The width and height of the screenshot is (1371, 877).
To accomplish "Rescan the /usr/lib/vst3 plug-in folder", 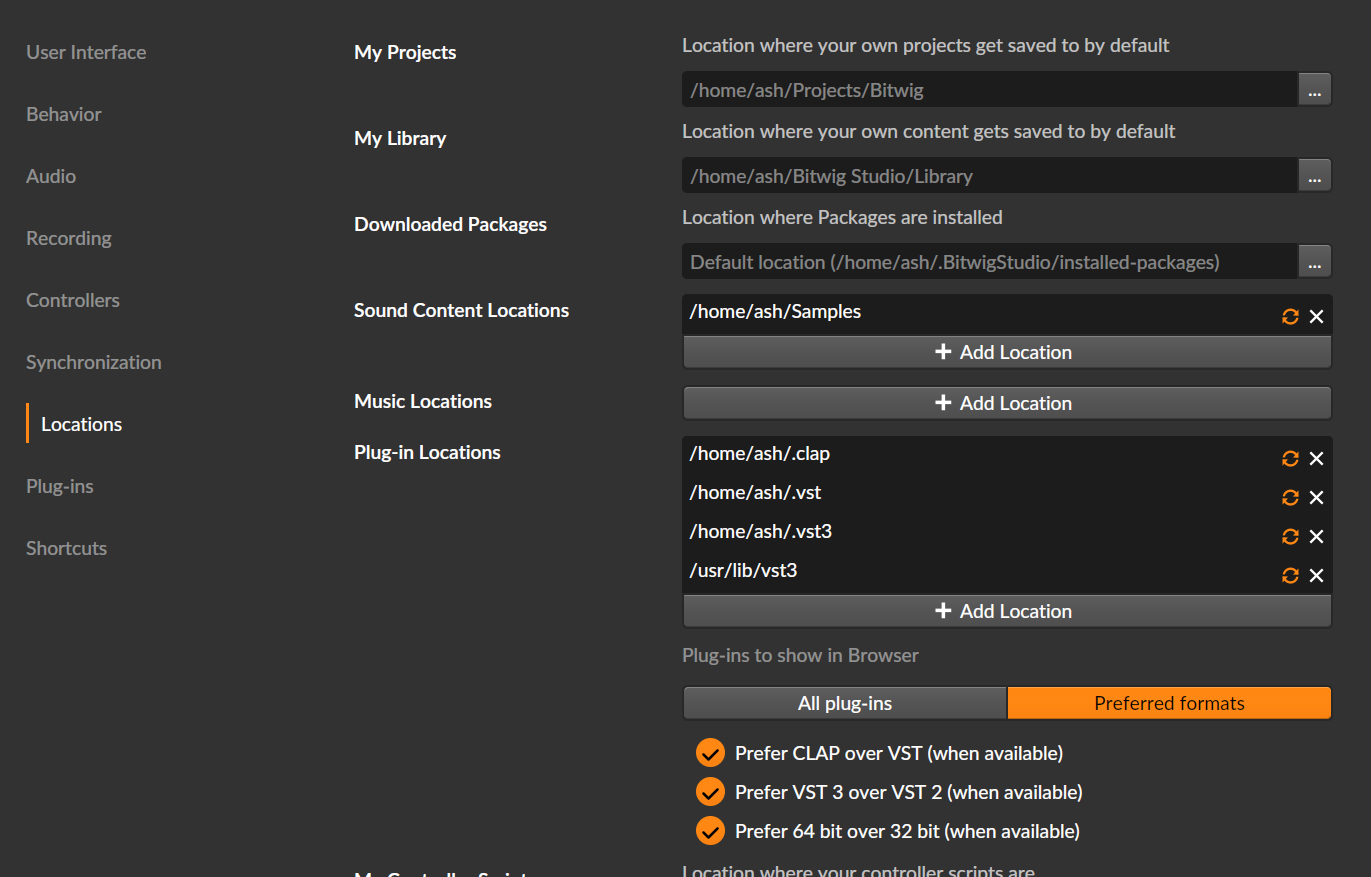I will point(1290,575).
